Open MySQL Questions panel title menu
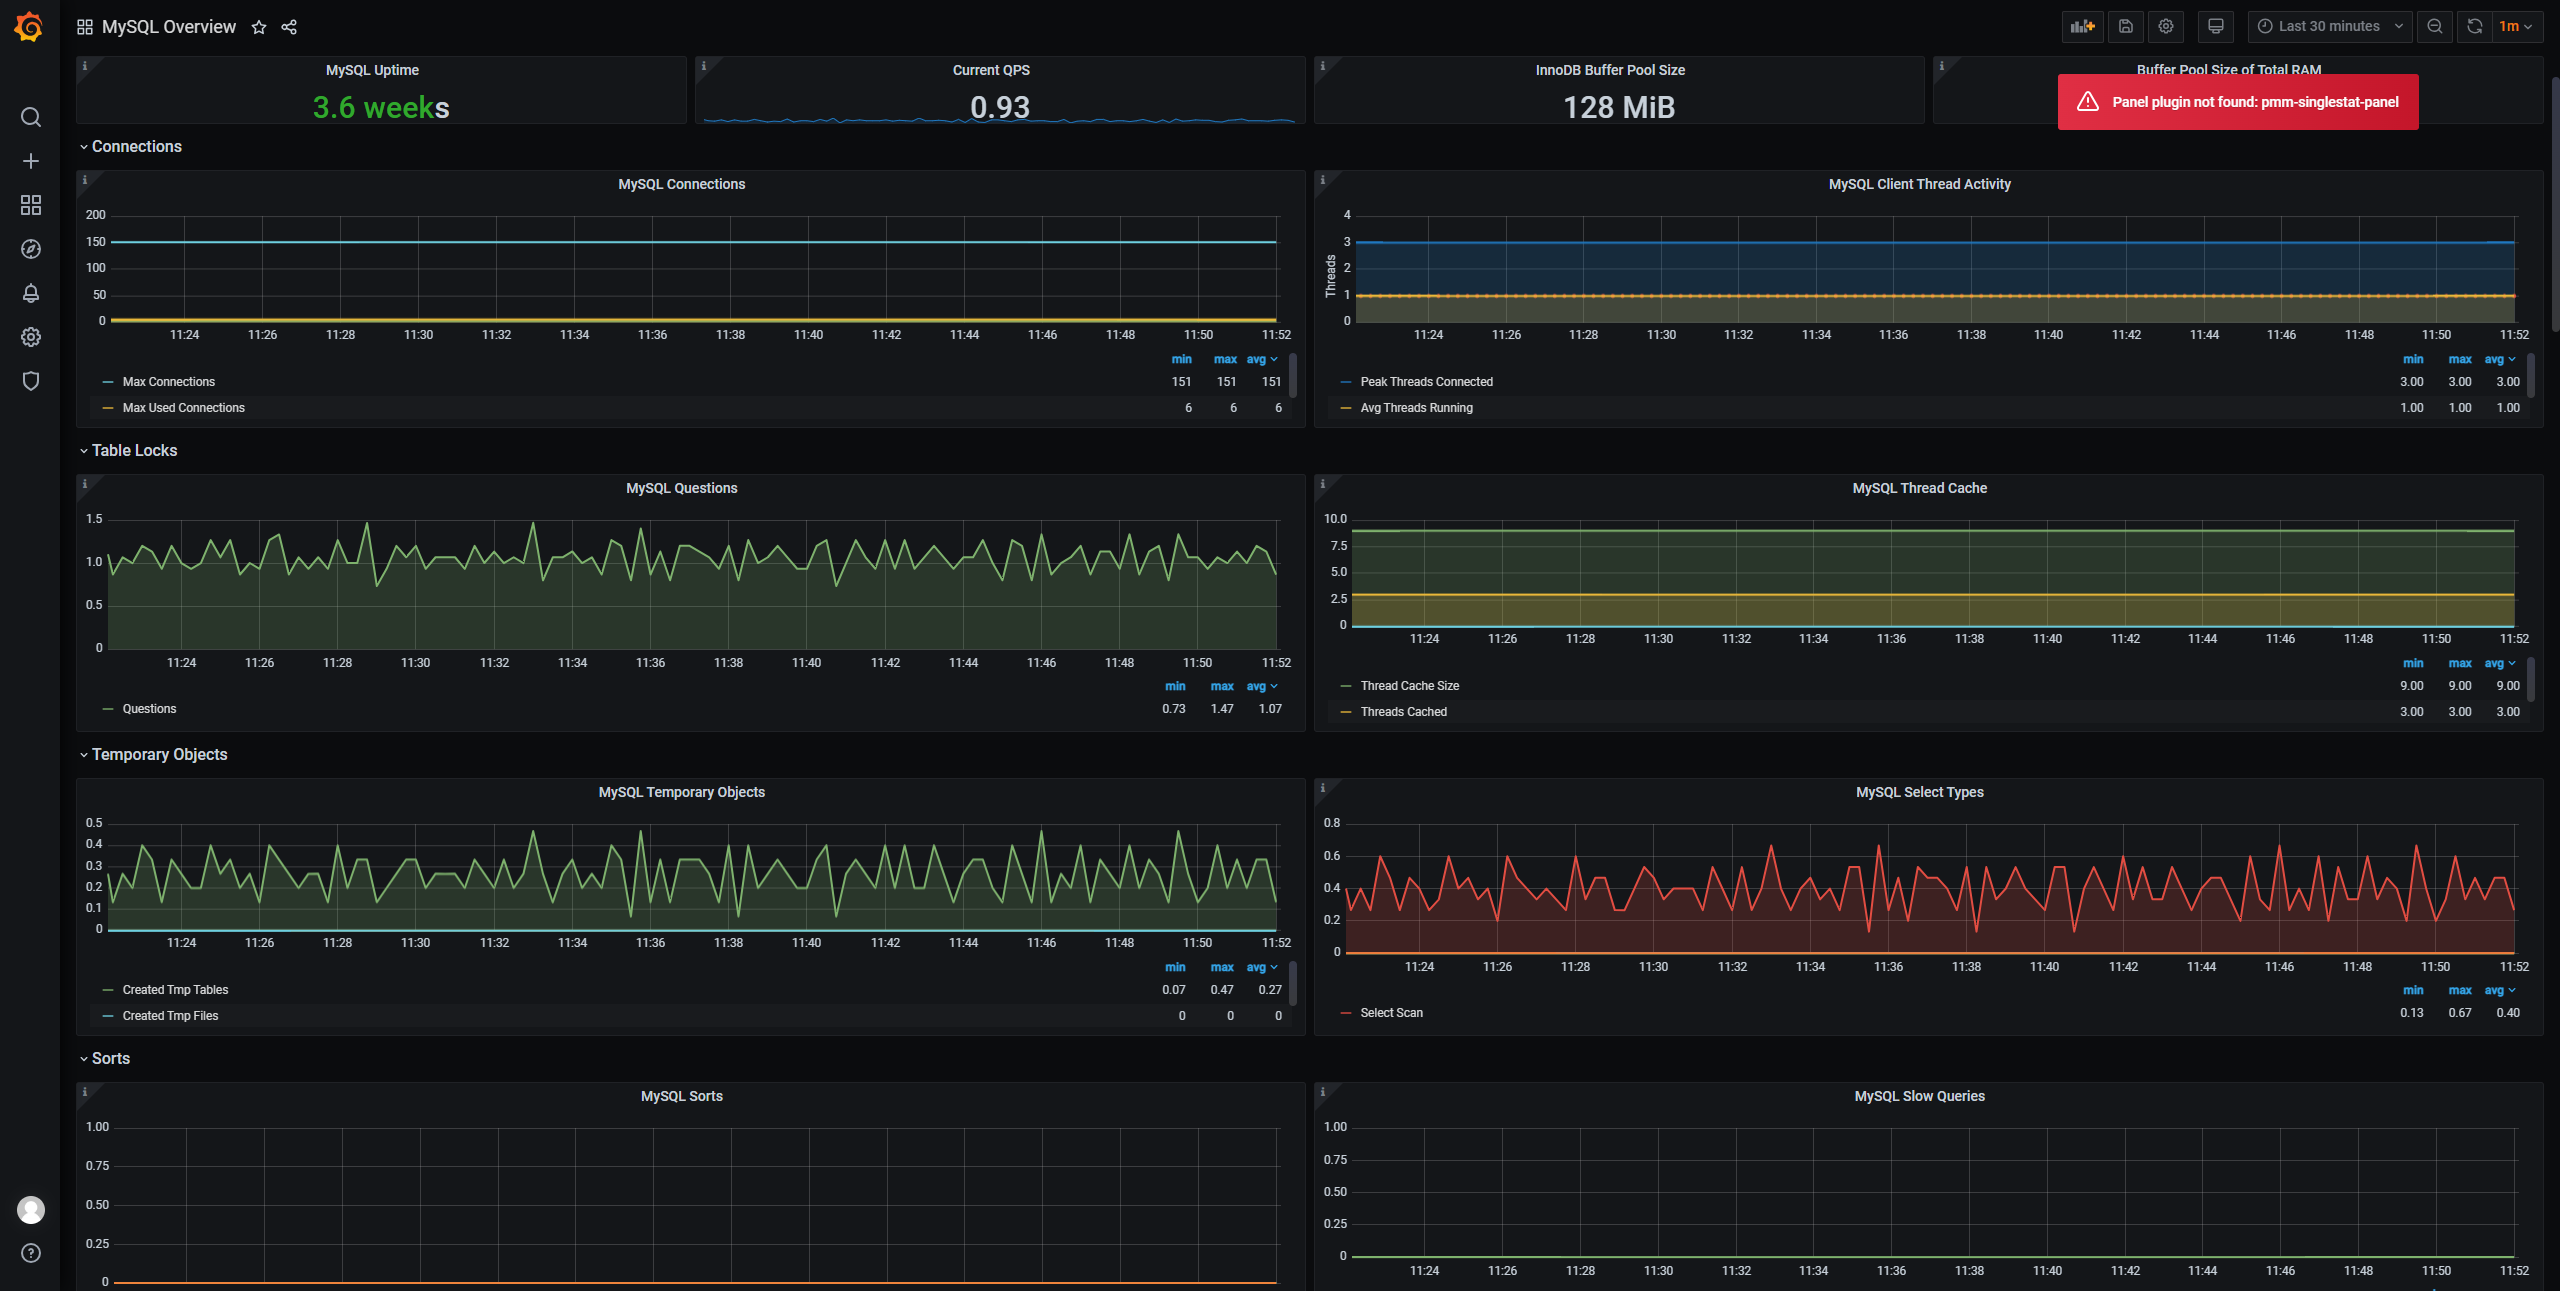 click(x=681, y=488)
